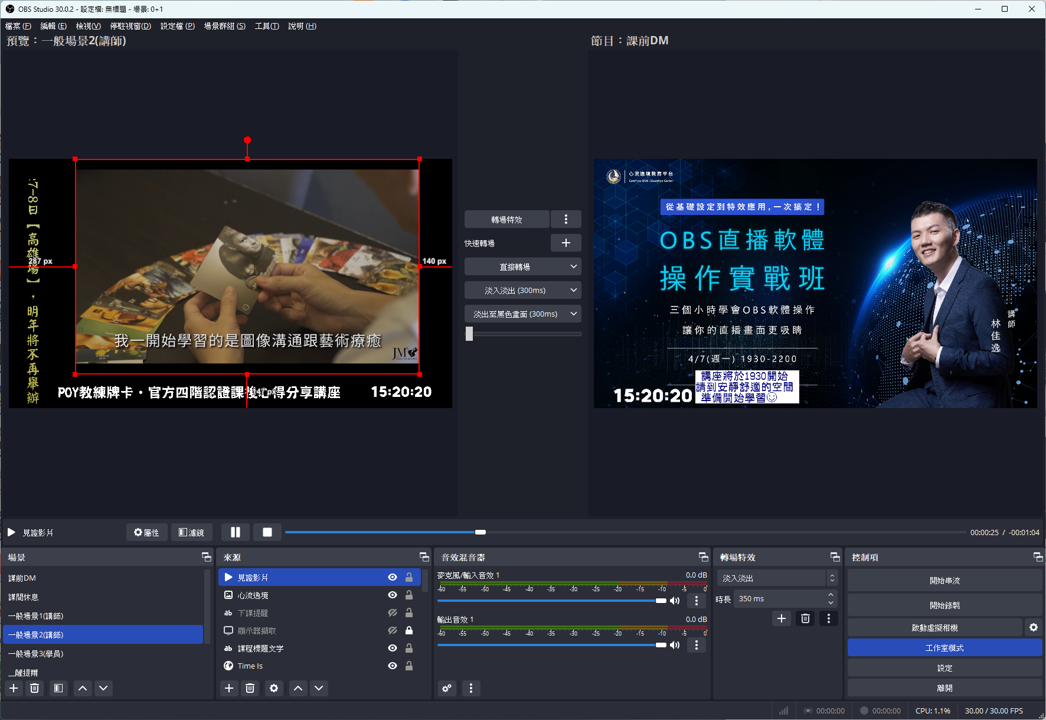Stop the media playback

pyautogui.click(x=267, y=533)
